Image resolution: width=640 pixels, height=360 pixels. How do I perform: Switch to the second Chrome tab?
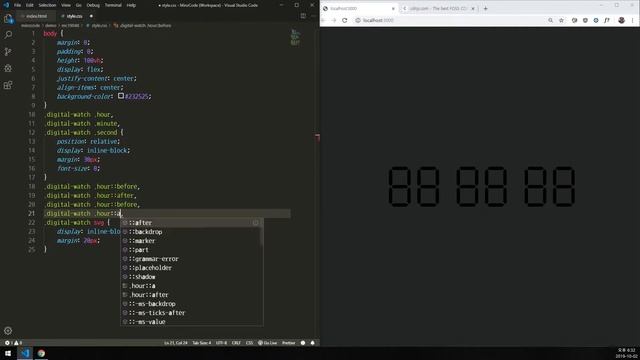pyautogui.click(x=439, y=9)
